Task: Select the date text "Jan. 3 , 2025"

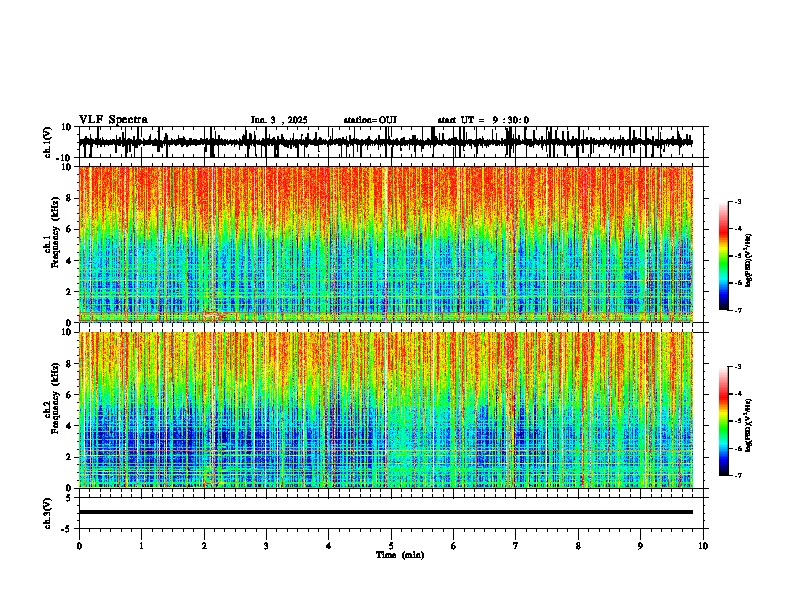Action: pos(279,120)
